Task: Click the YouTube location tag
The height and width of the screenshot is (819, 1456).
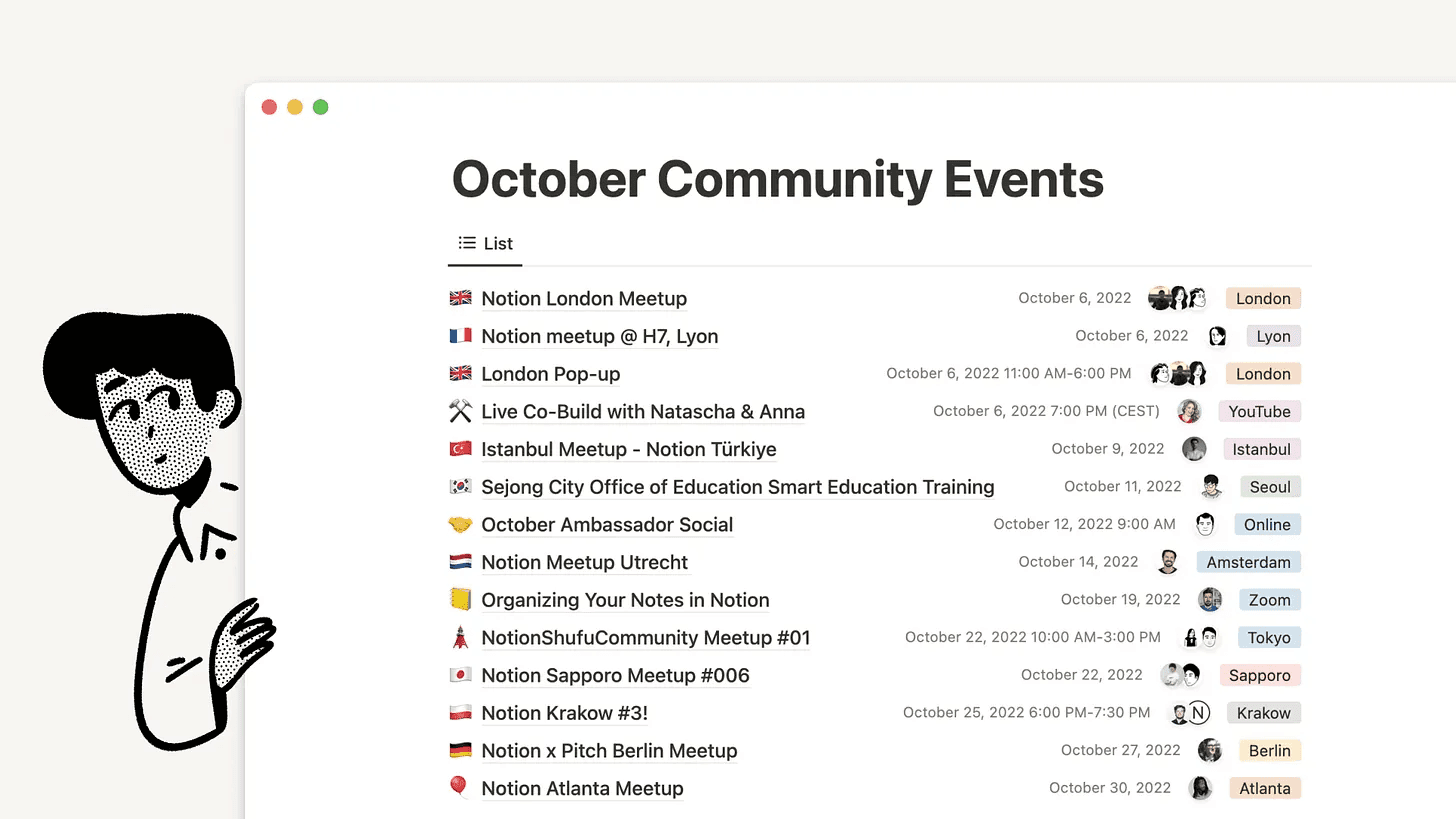Action: pos(1259,411)
